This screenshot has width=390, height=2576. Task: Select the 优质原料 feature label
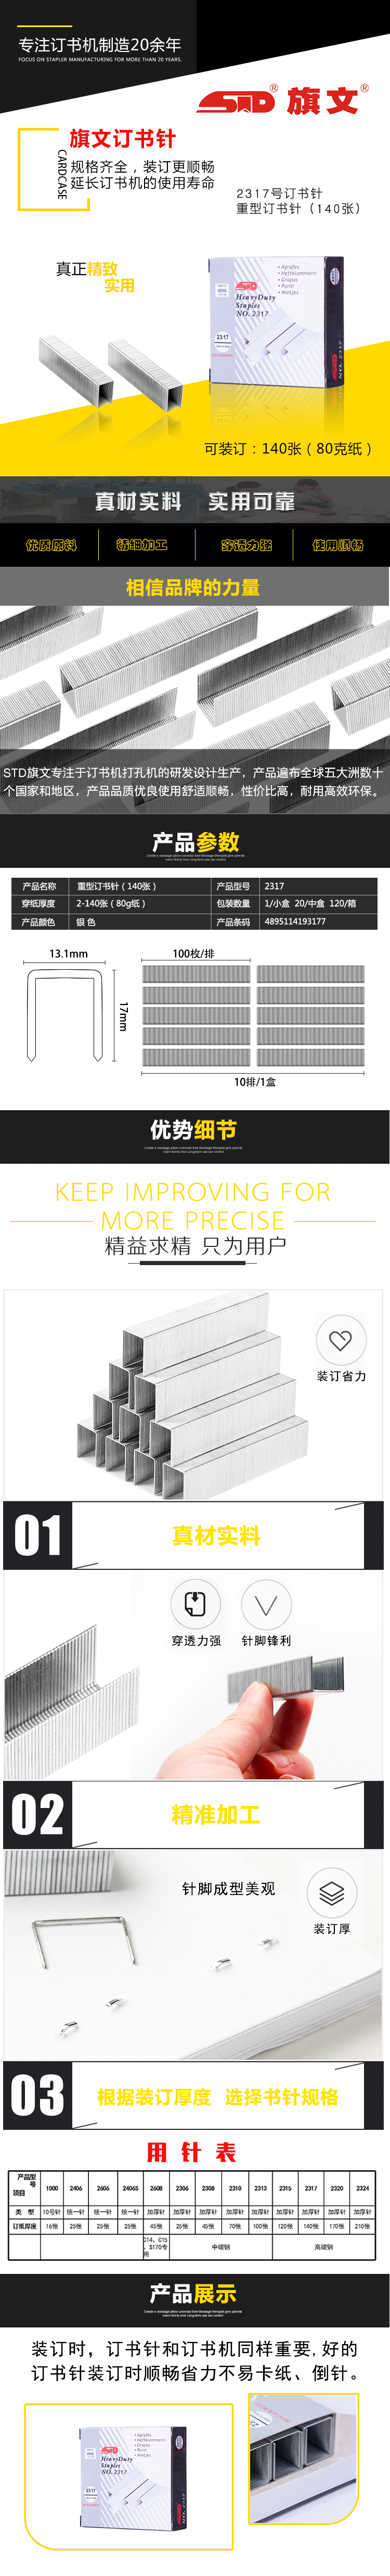51,545
